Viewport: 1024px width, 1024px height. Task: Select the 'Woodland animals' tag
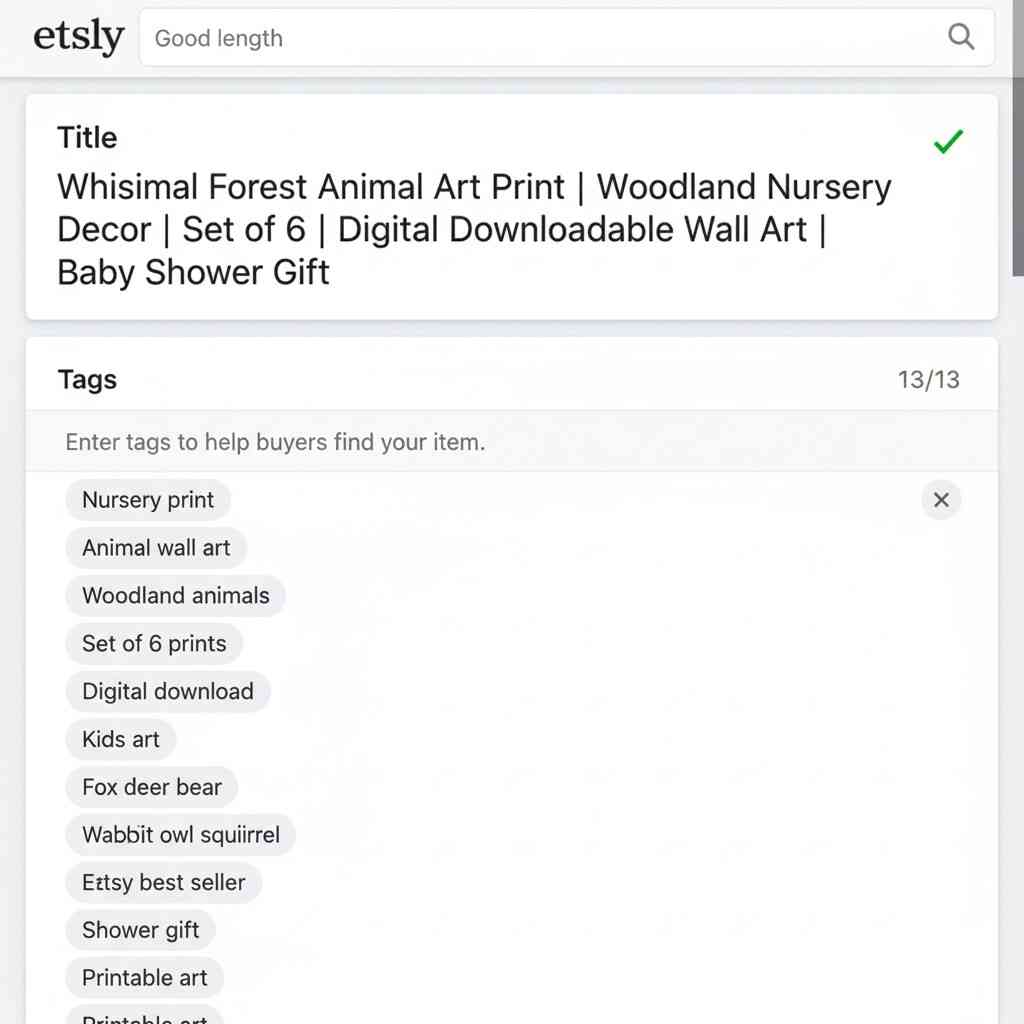176,596
